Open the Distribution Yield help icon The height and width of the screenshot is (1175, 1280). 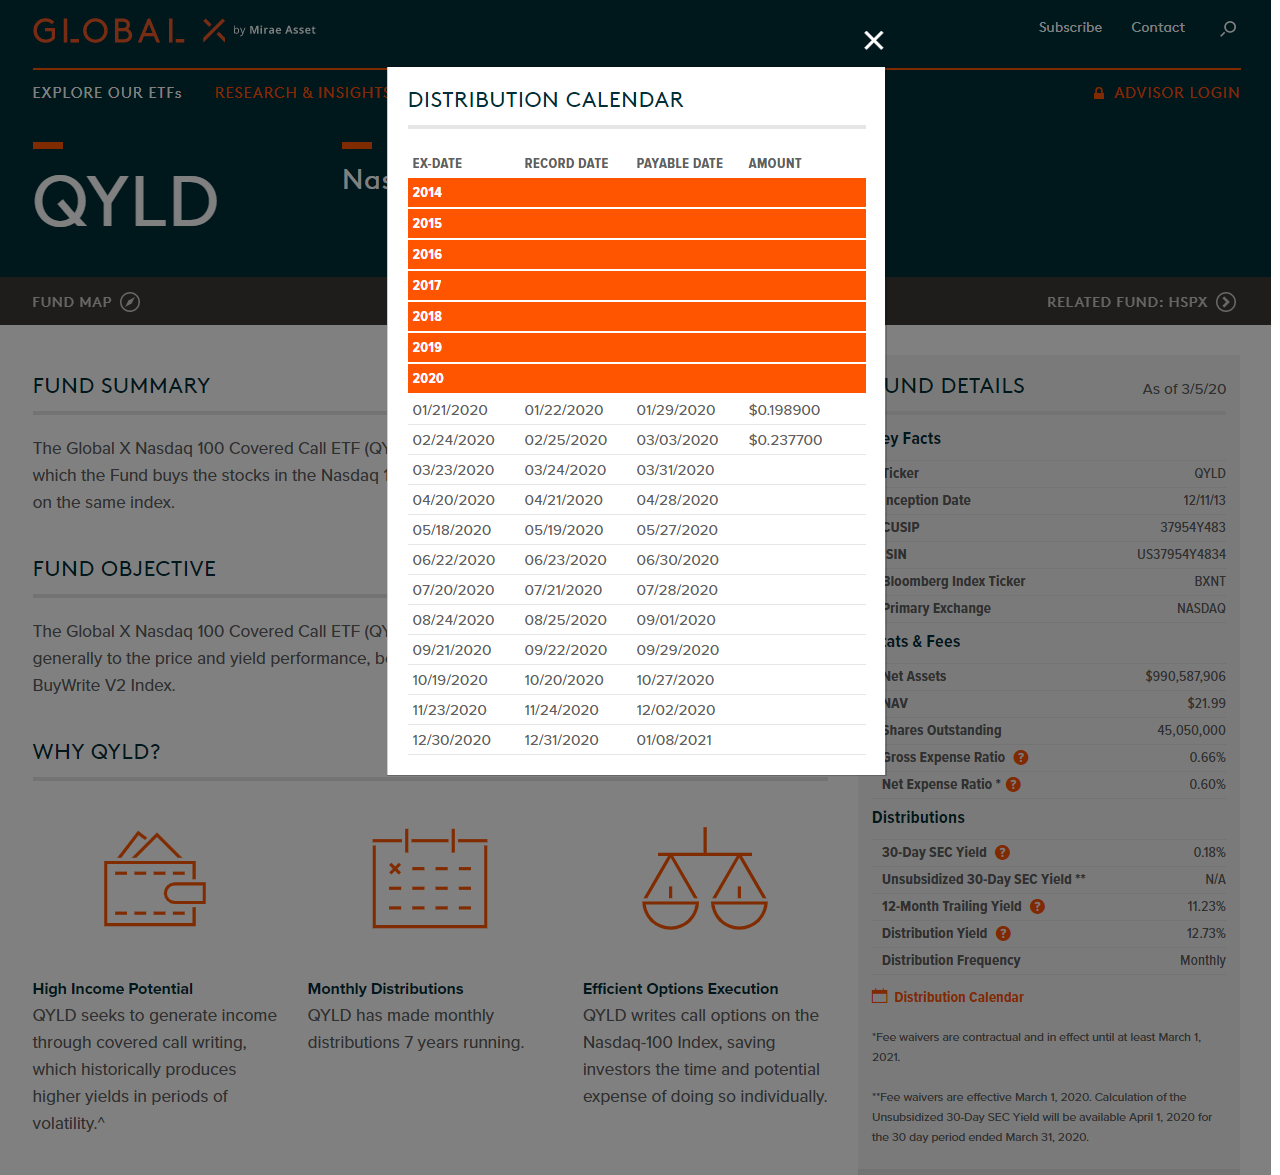click(x=1003, y=934)
